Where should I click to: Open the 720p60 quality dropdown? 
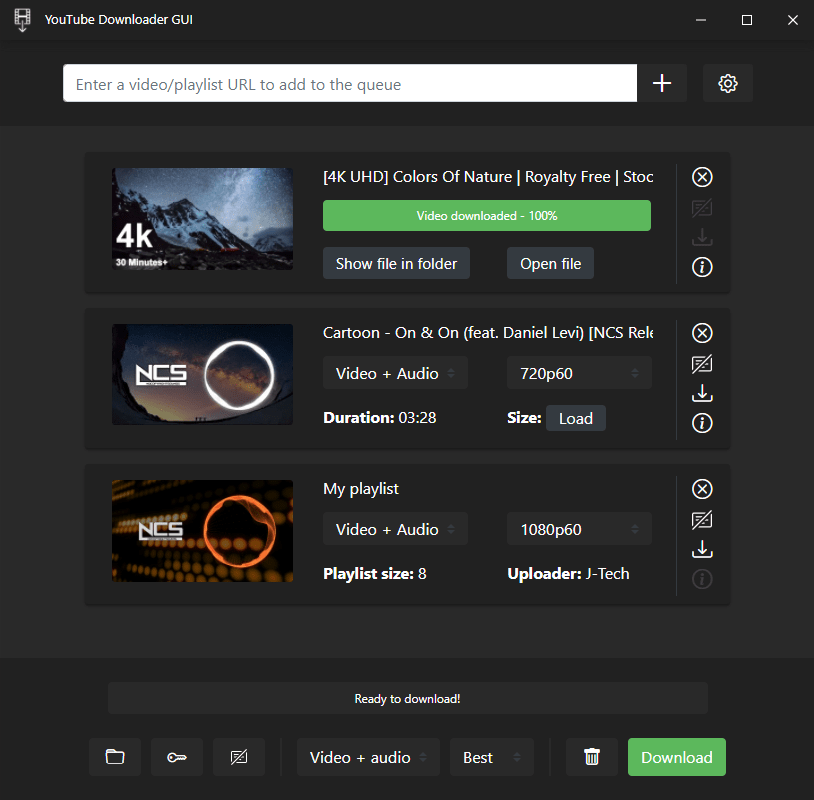[x=579, y=373]
